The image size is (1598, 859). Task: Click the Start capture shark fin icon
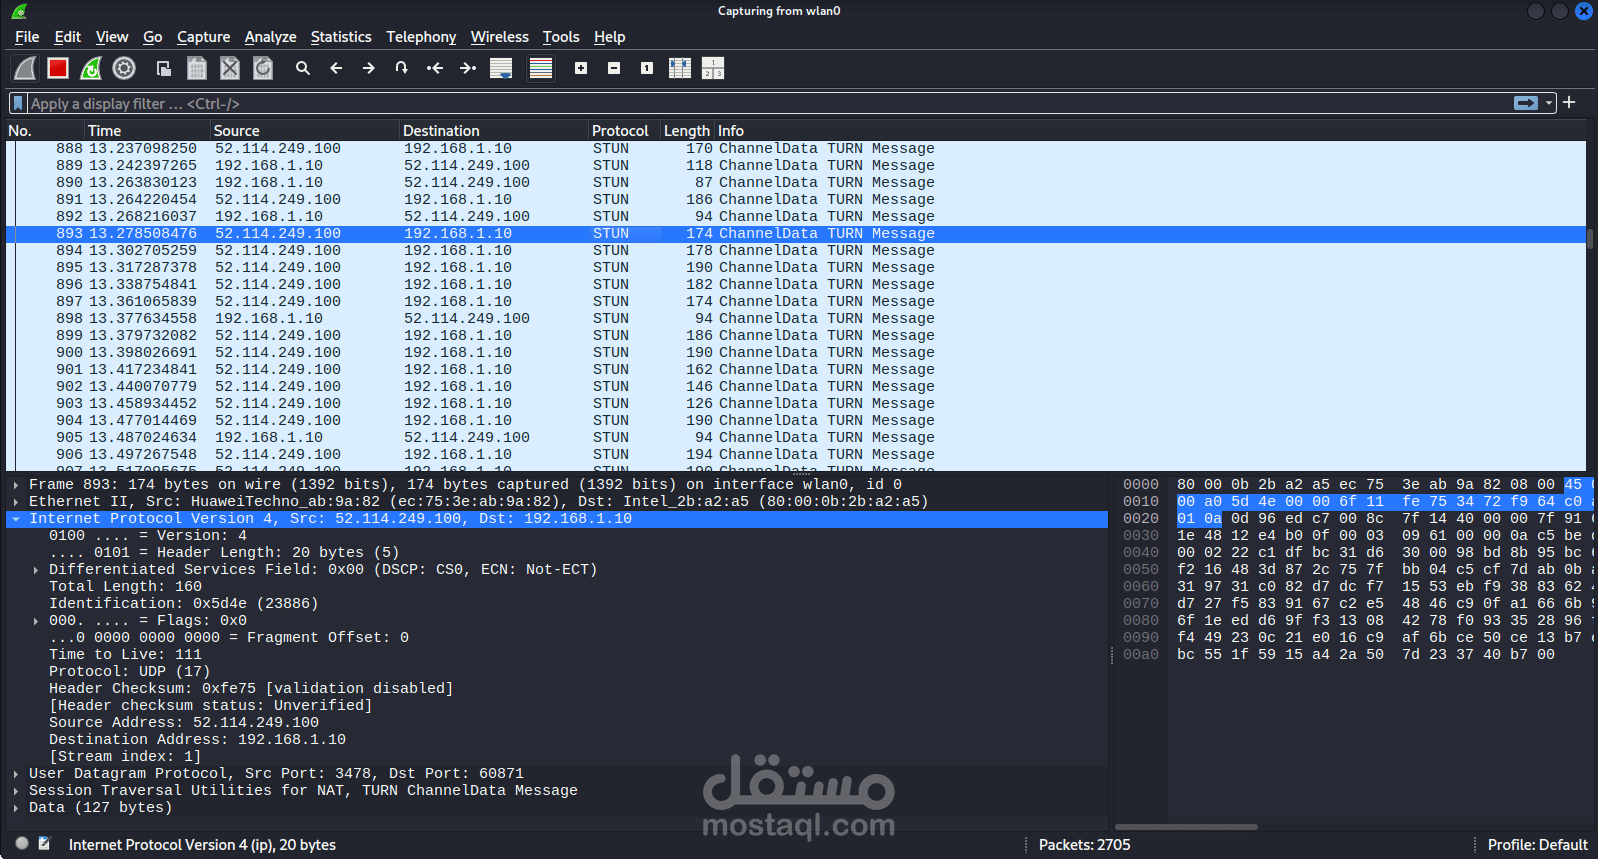[x=25, y=68]
